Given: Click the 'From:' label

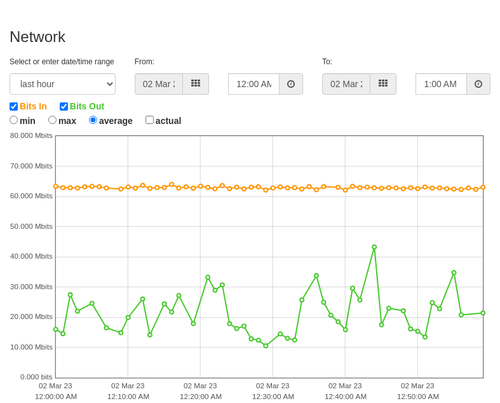Looking at the screenshot, I should pyautogui.click(x=144, y=62).
